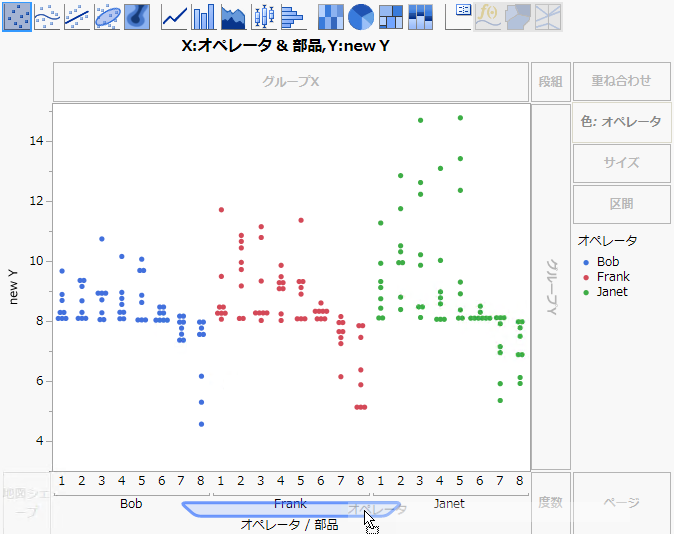Click the 14 tick label on Y axis
The height and width of the screenshot is (534, 674).
(37, 141)
